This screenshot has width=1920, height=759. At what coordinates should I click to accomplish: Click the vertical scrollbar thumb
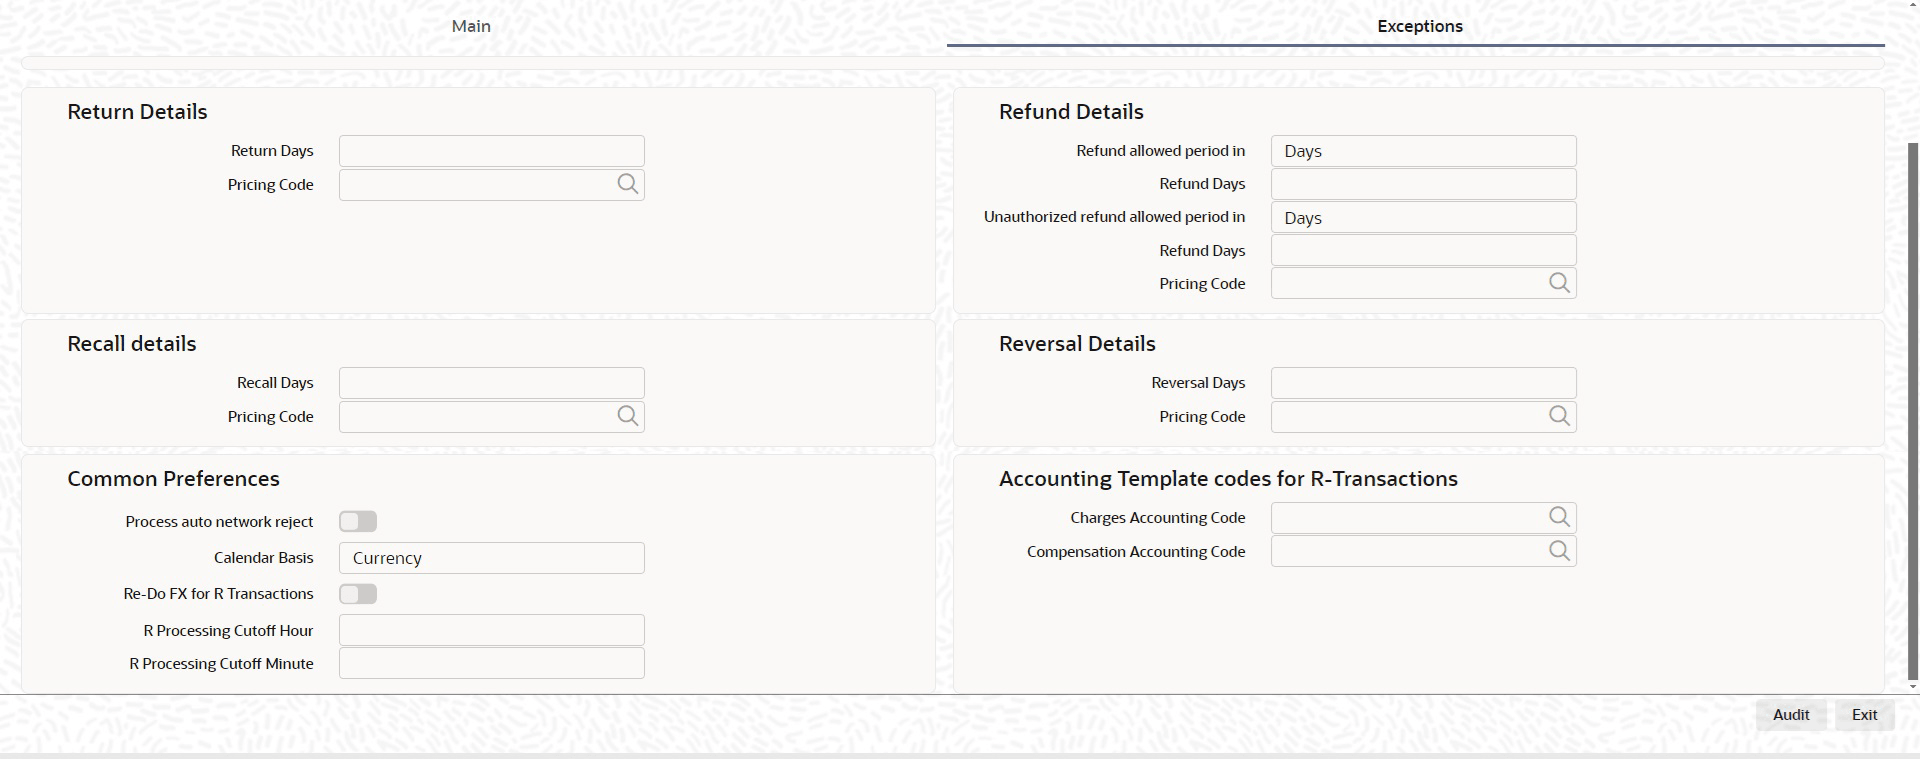pyautogui.click(x=1913, y=410)
